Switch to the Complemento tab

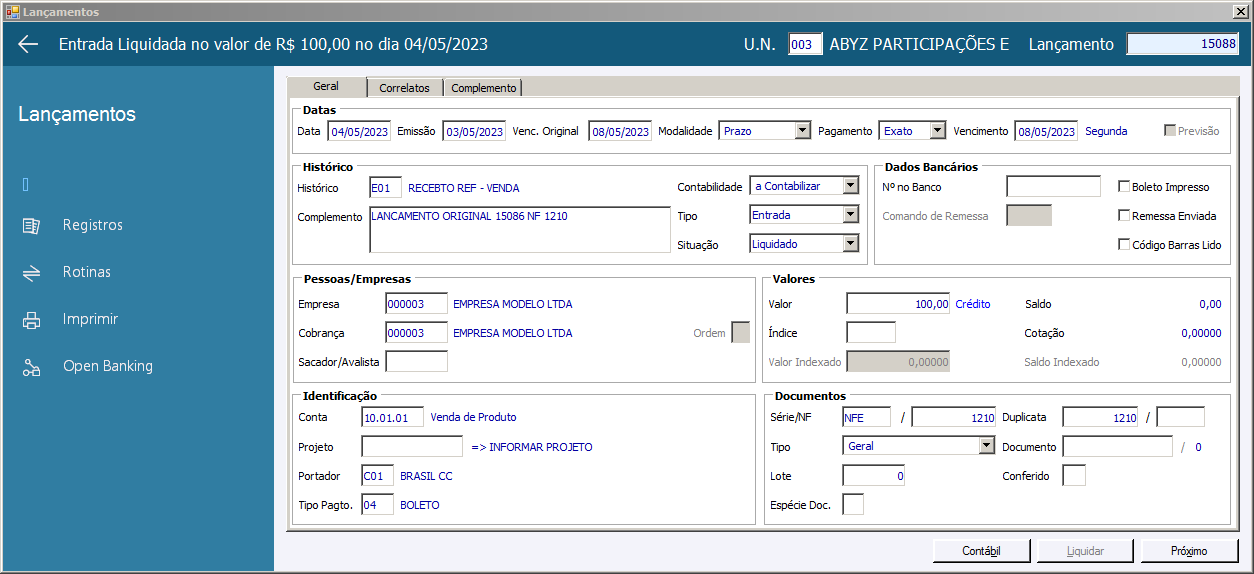(484, 88)
